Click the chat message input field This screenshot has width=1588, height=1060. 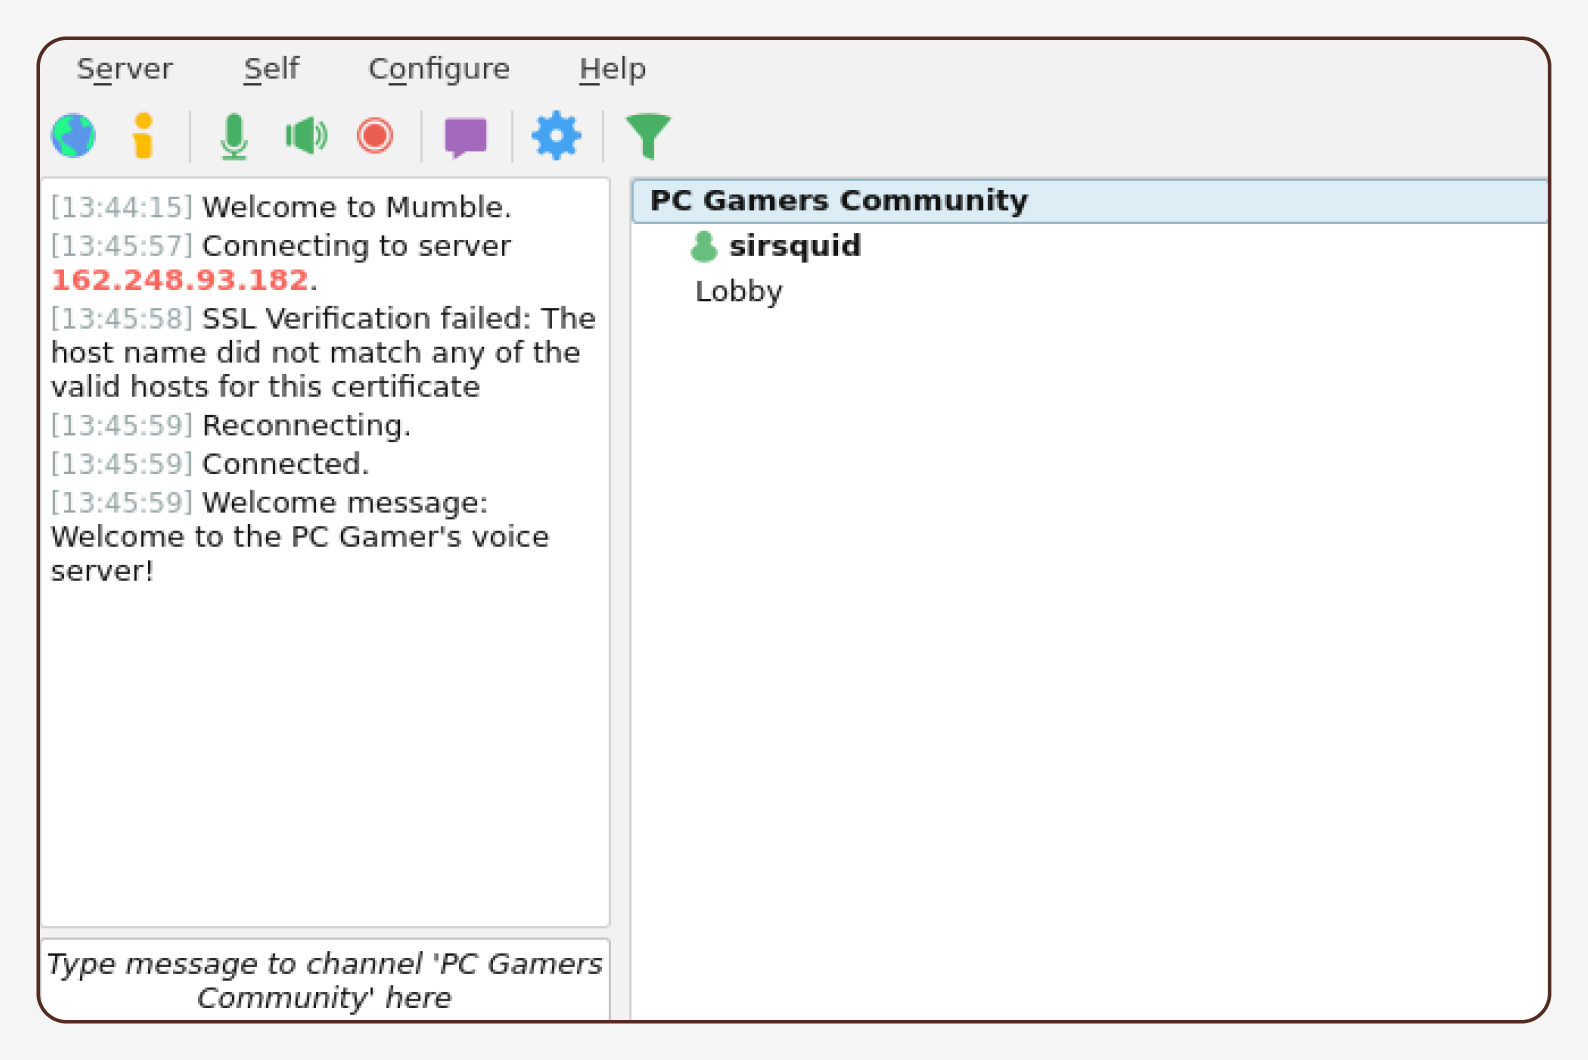tap(325, 980)
